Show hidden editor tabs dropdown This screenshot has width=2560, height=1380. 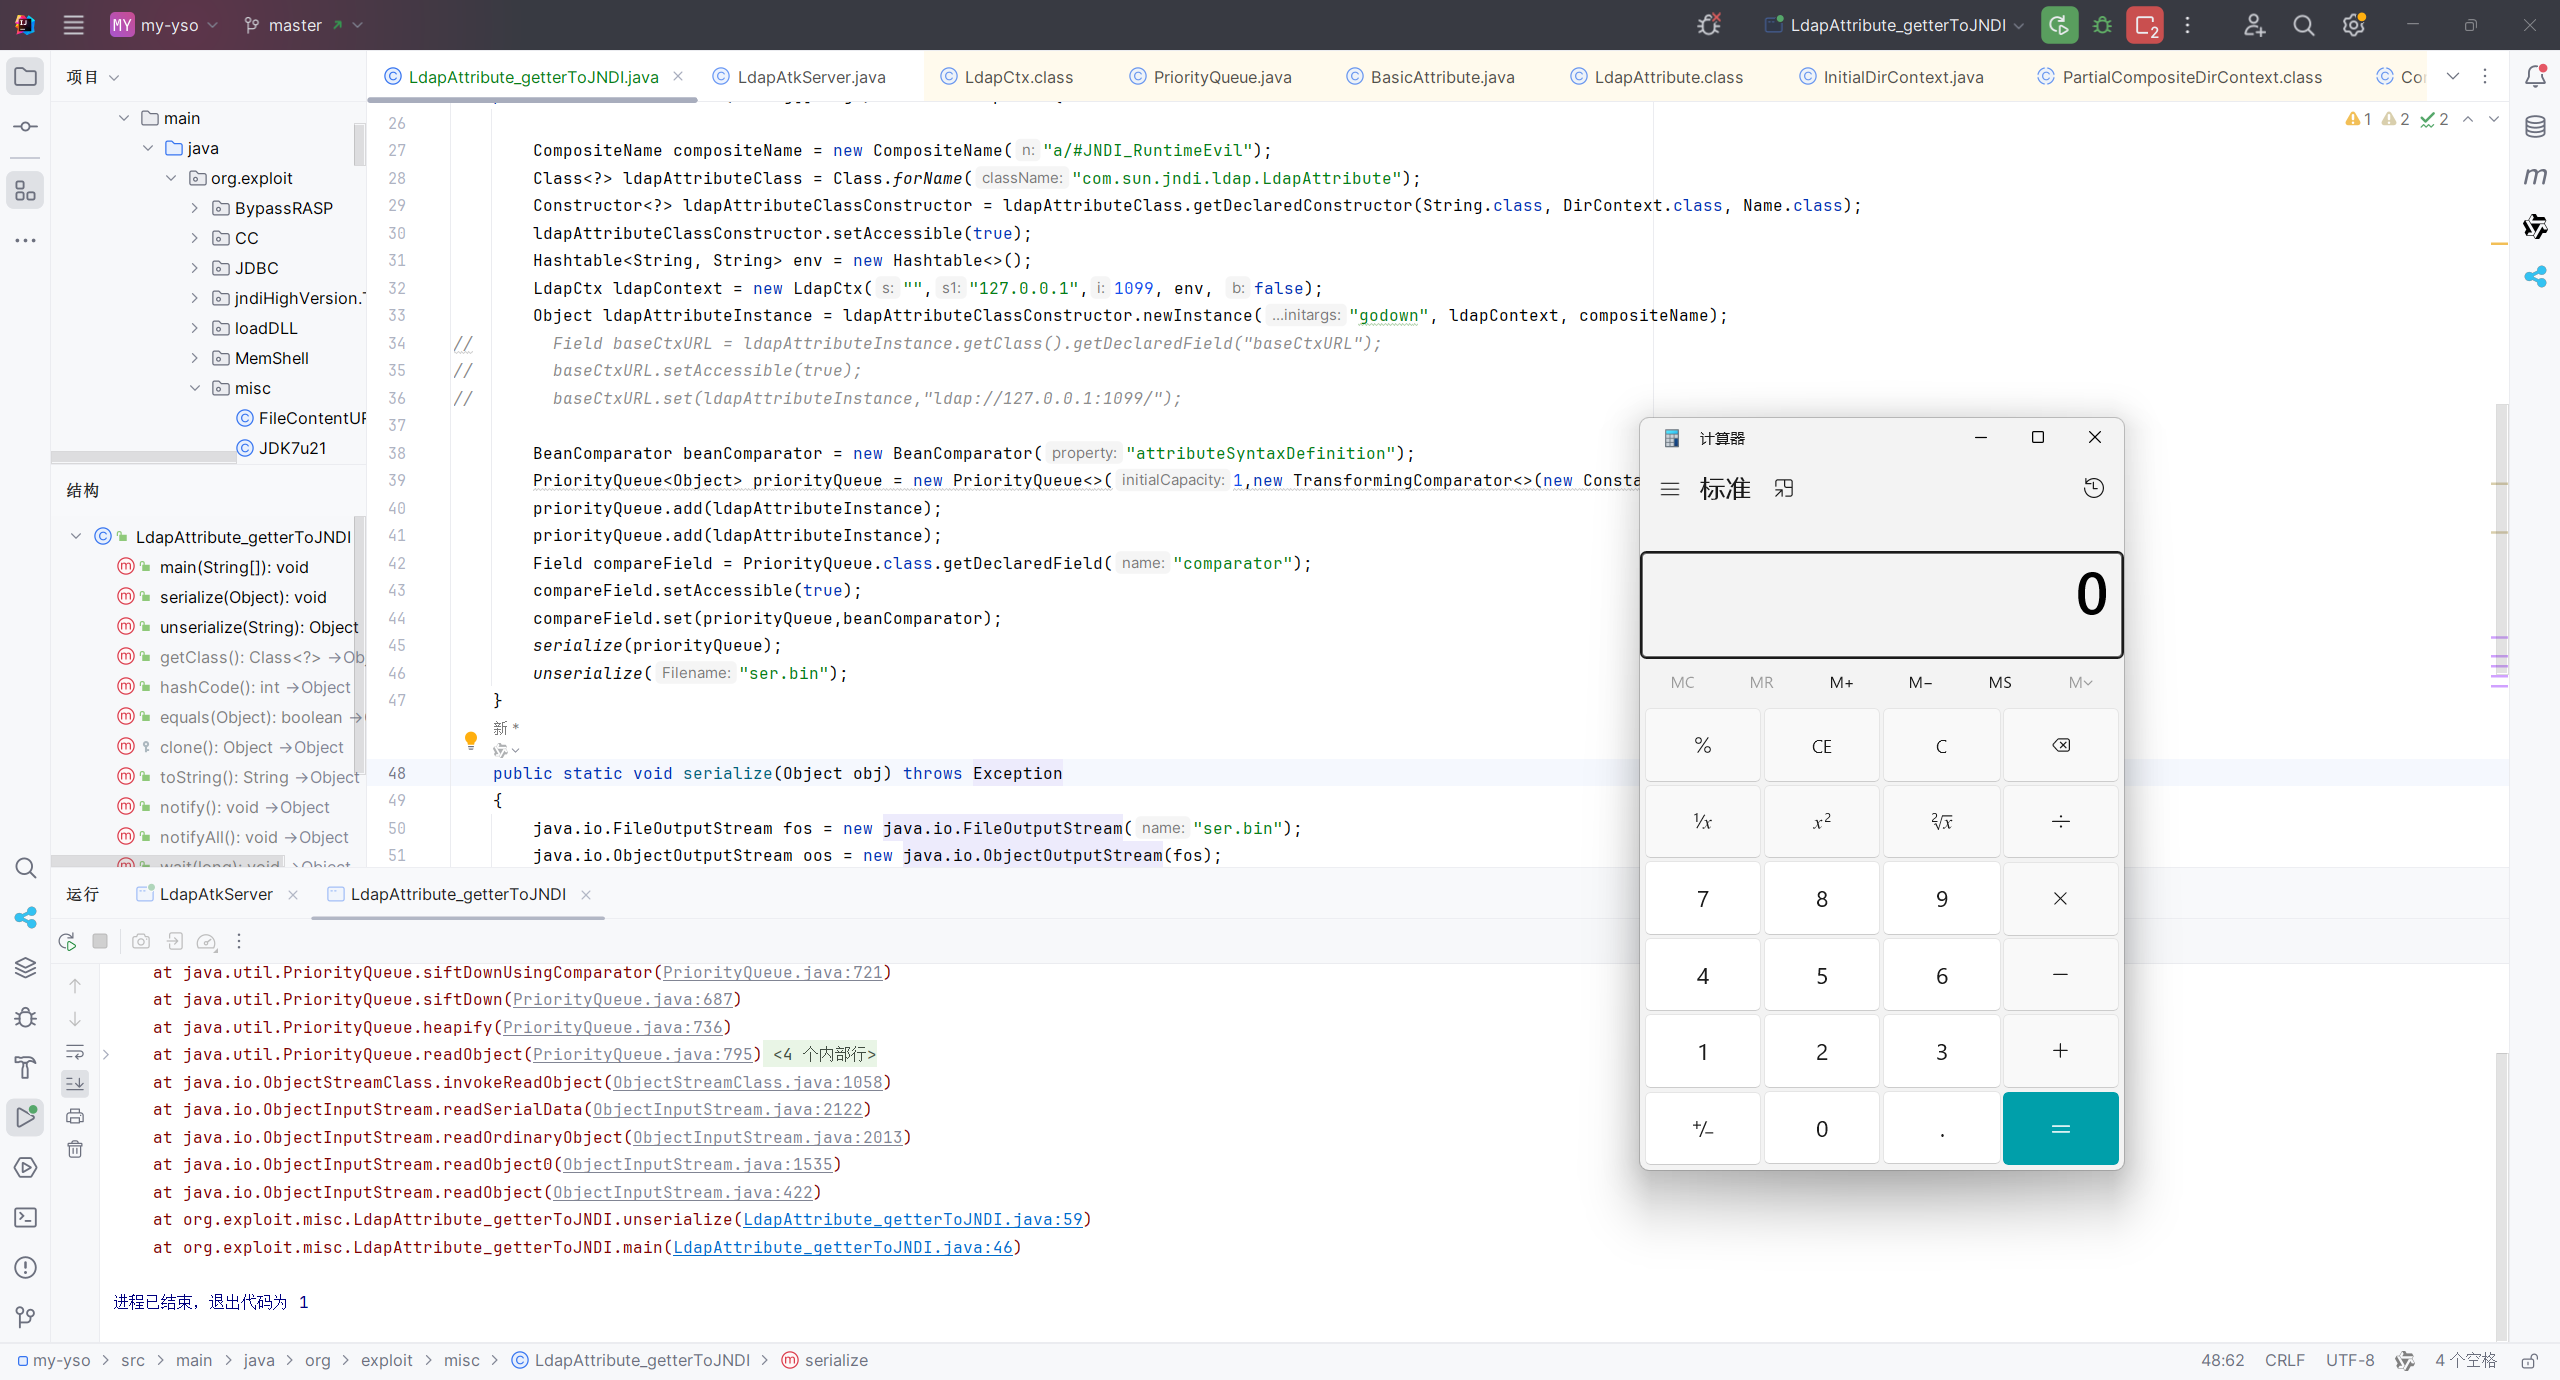pyautogui.click(x=2453, y=77)
